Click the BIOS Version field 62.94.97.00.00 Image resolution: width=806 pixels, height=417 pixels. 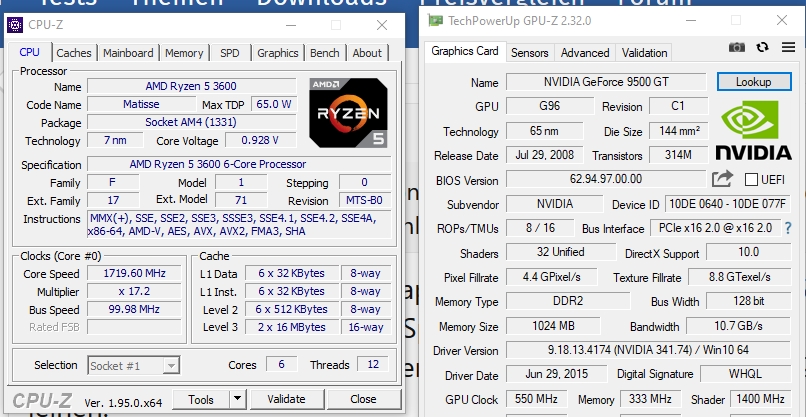[x=606, y=179]
